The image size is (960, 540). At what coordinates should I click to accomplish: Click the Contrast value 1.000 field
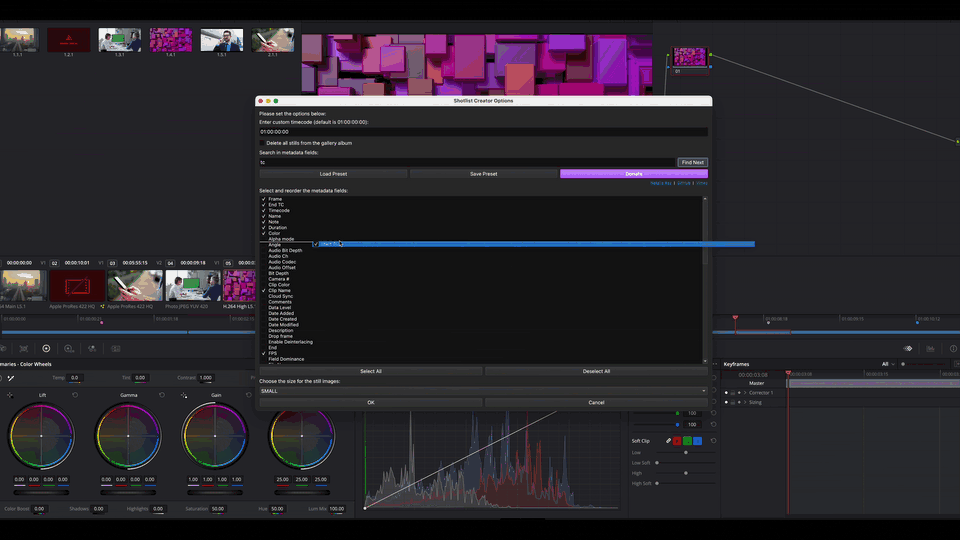(206, 378)
